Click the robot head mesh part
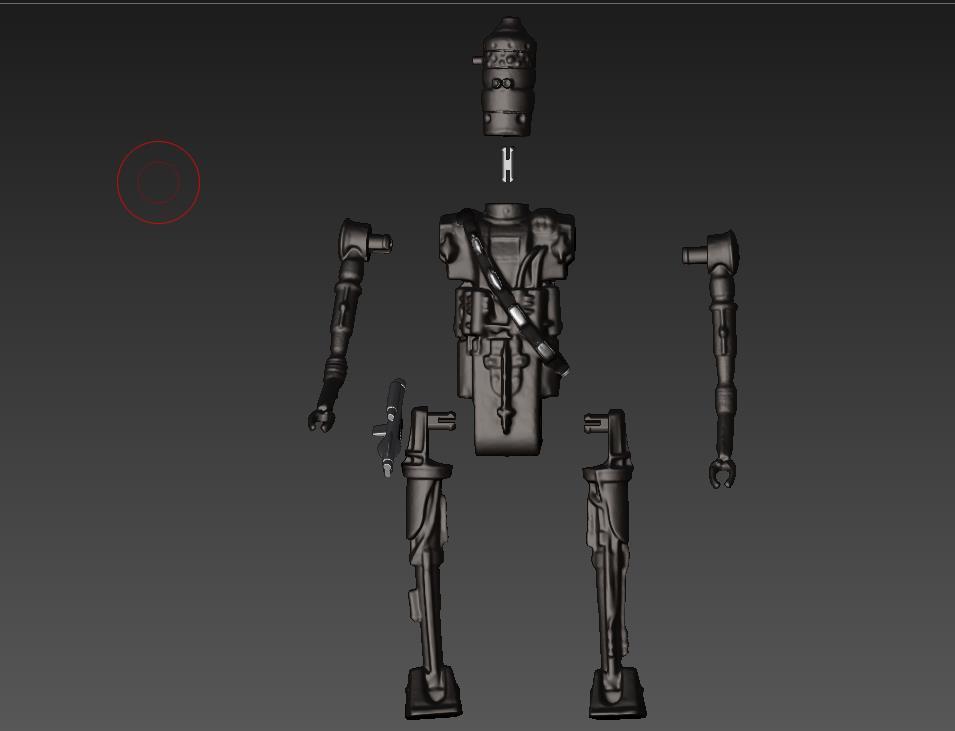The image size is (955, 731). click(508, 77)
